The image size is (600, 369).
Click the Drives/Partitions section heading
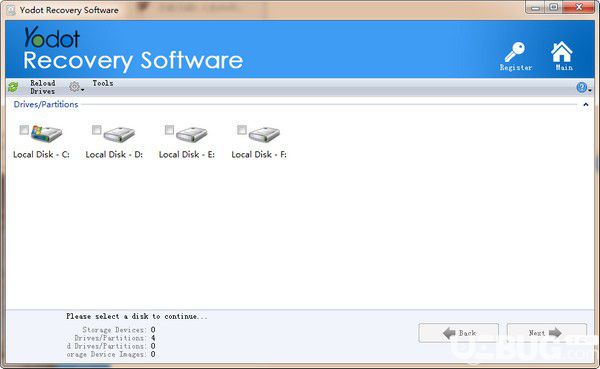(46, 104)
